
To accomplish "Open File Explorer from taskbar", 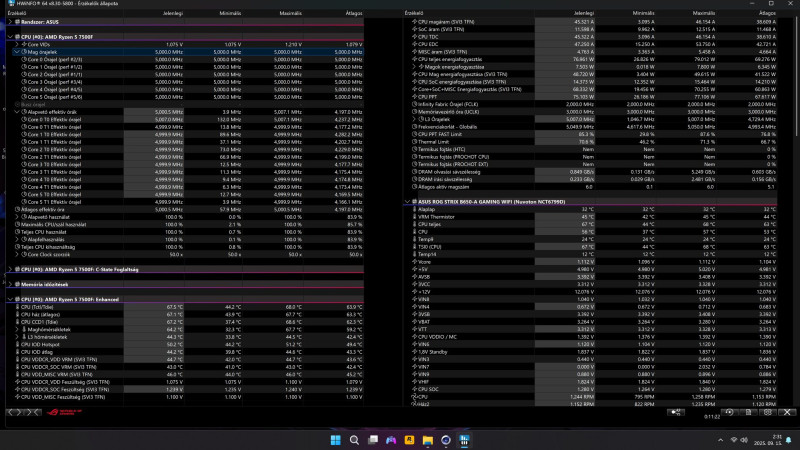I will click(x=428, y=440).
